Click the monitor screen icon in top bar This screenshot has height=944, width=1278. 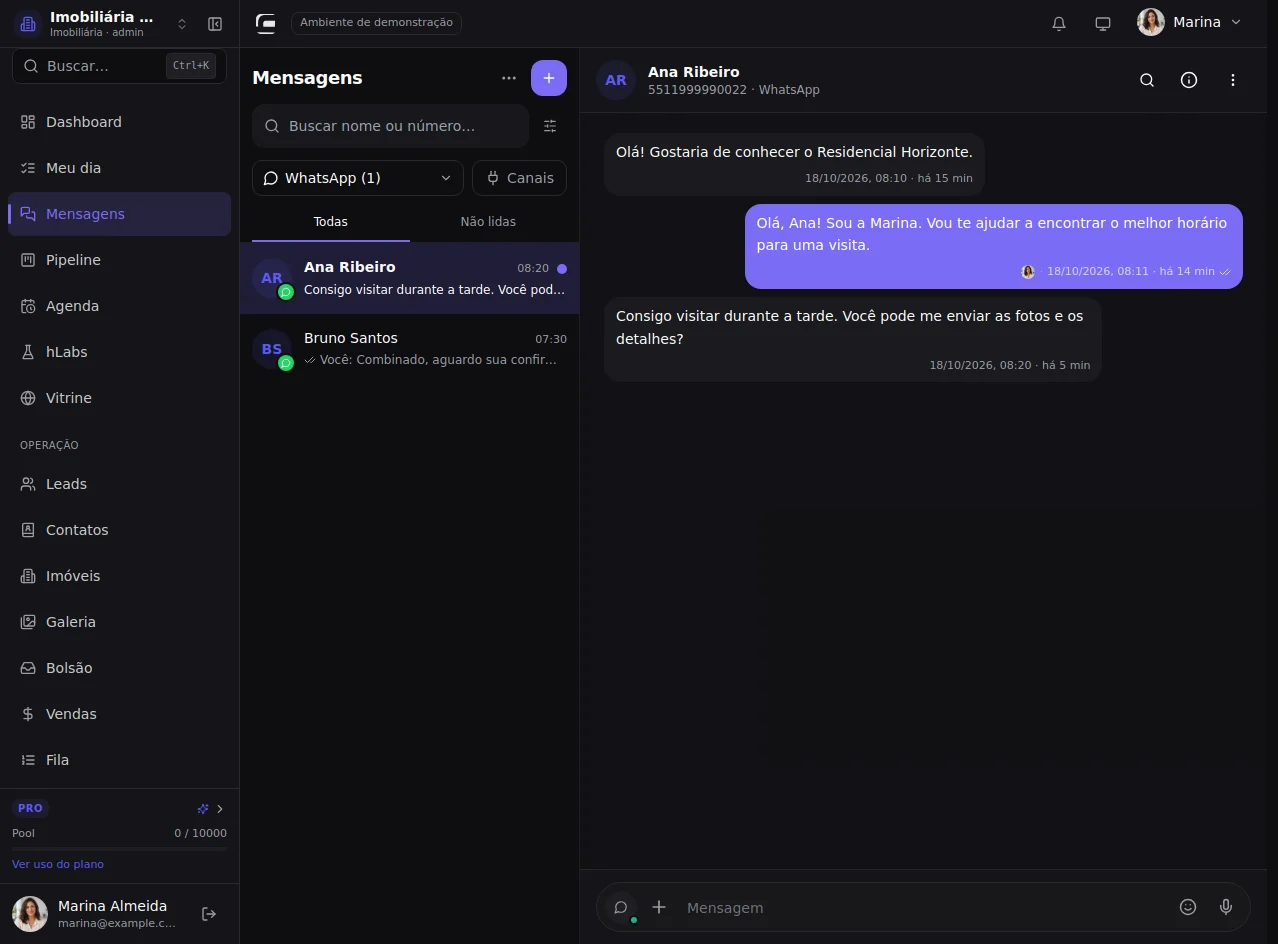click(1103, 23)
